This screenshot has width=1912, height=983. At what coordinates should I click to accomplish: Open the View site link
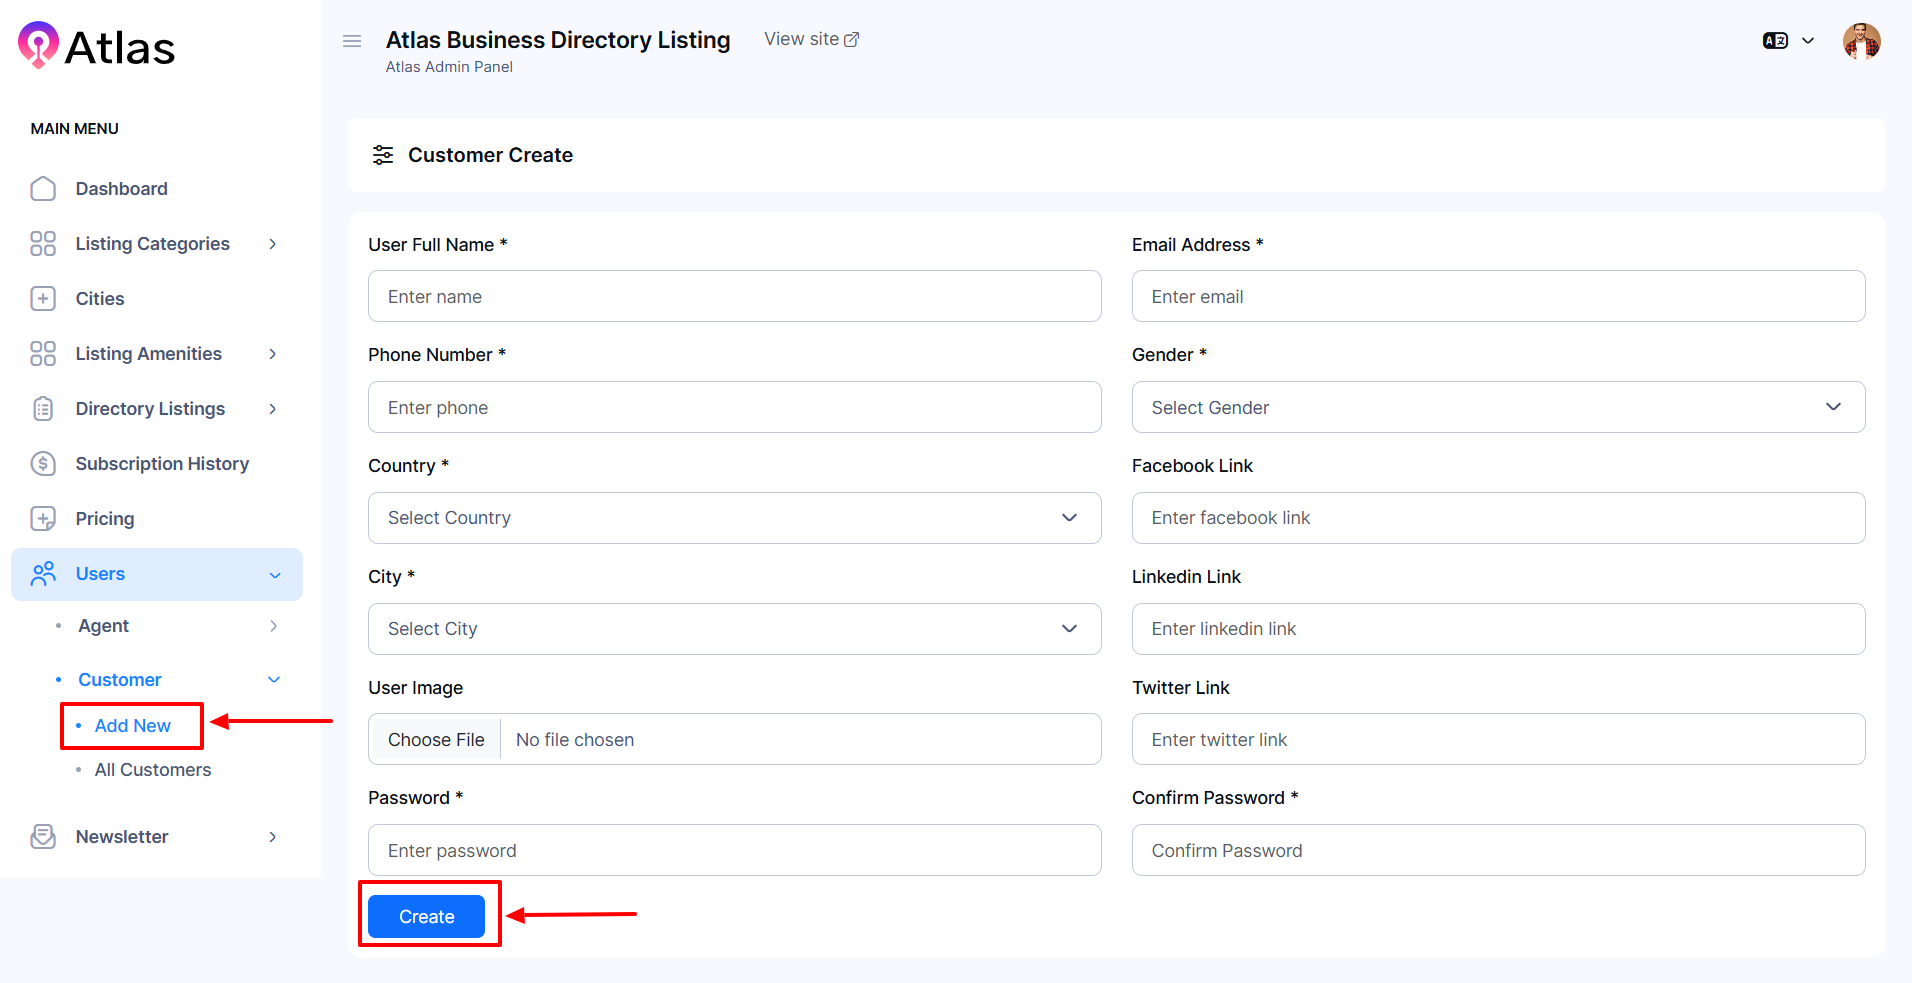pyautogui.click(x=811, y=39)
